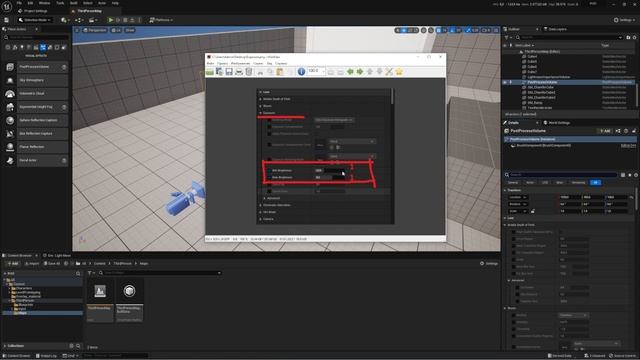Toggle the Bloom Method override checkbox

[513, 315]
